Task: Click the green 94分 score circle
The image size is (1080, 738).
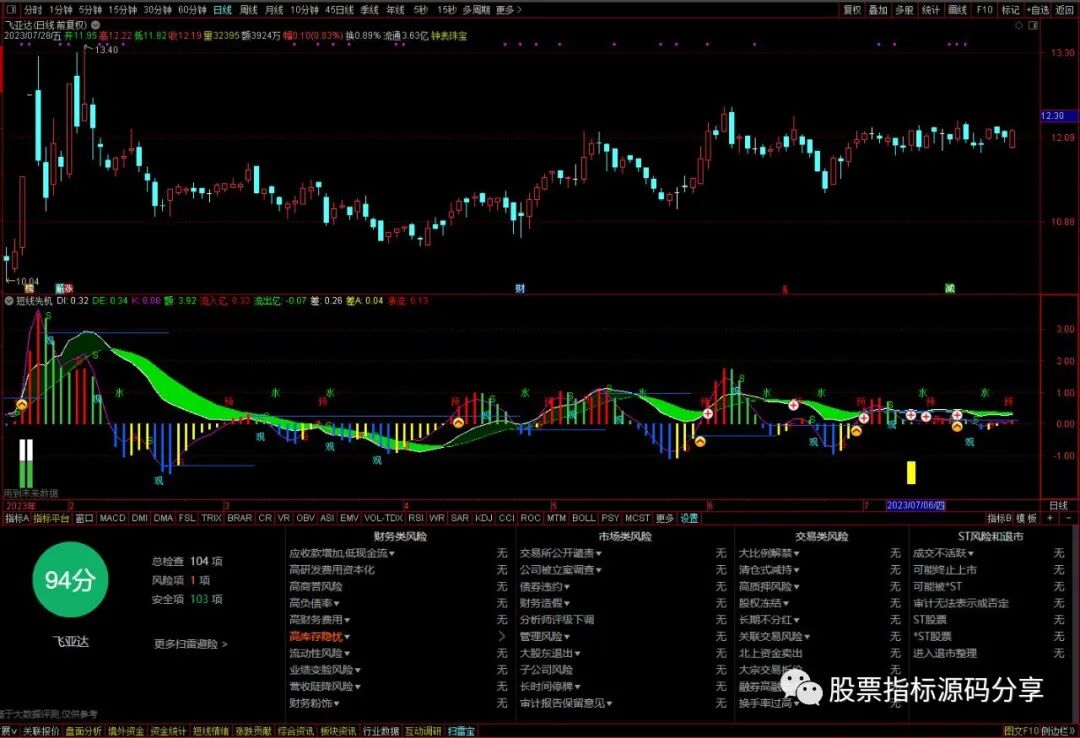Action: pos(70,580)
